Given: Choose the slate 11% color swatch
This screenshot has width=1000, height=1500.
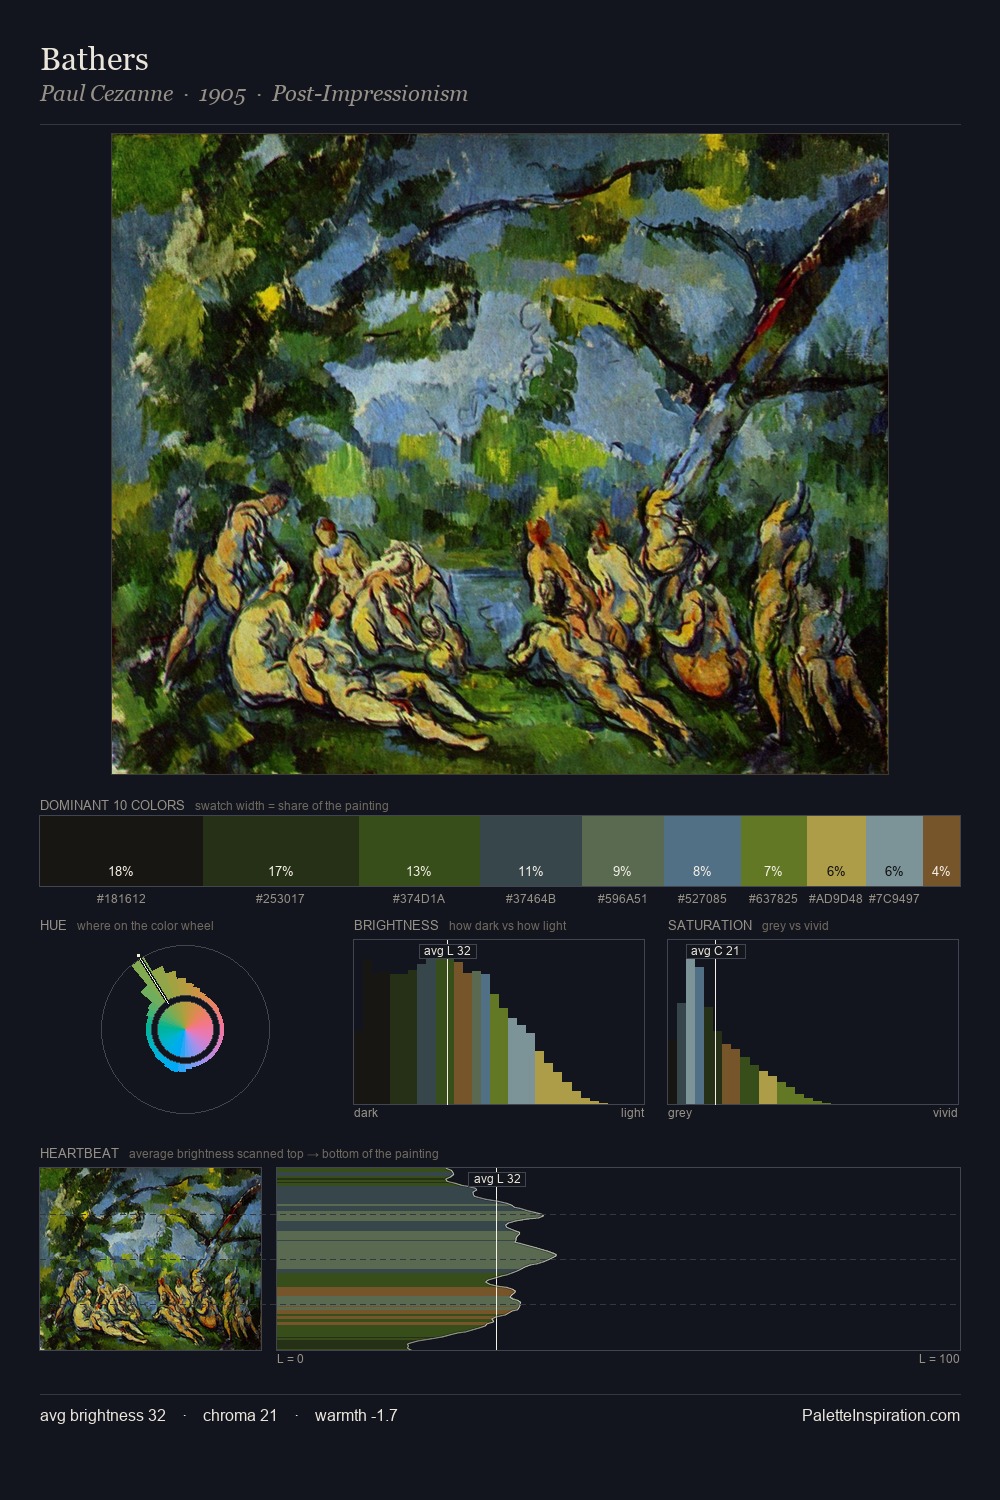Looking at the screenshot, I should pyautogui.click(x=531, y=851).
